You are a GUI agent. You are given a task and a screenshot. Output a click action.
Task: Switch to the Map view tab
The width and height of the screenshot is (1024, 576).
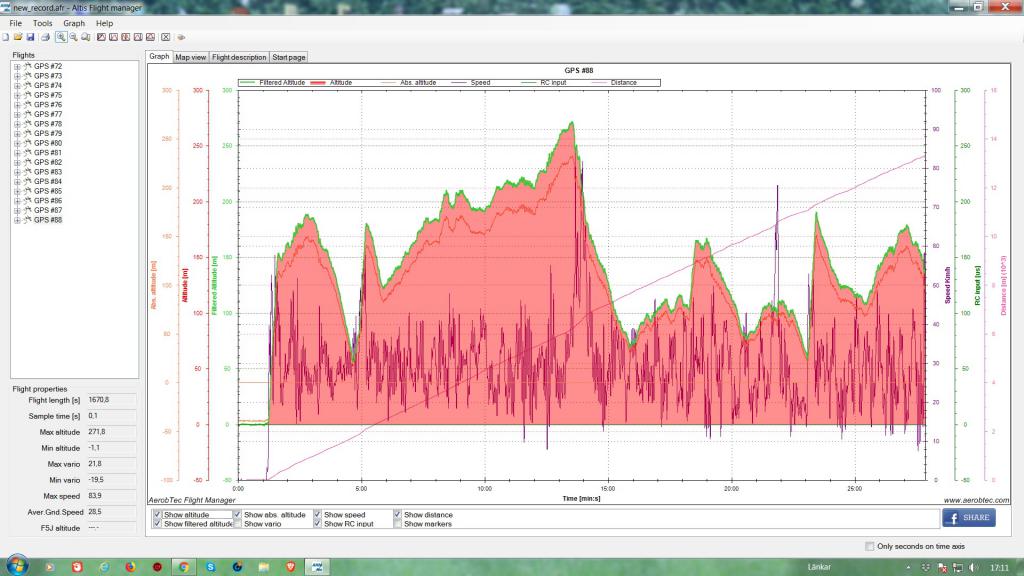[x=191, y=57]
